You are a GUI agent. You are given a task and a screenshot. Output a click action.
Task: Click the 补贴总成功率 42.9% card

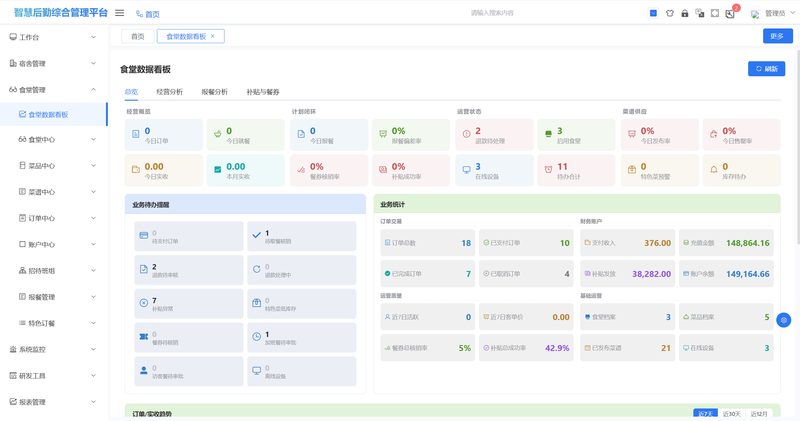526,348
